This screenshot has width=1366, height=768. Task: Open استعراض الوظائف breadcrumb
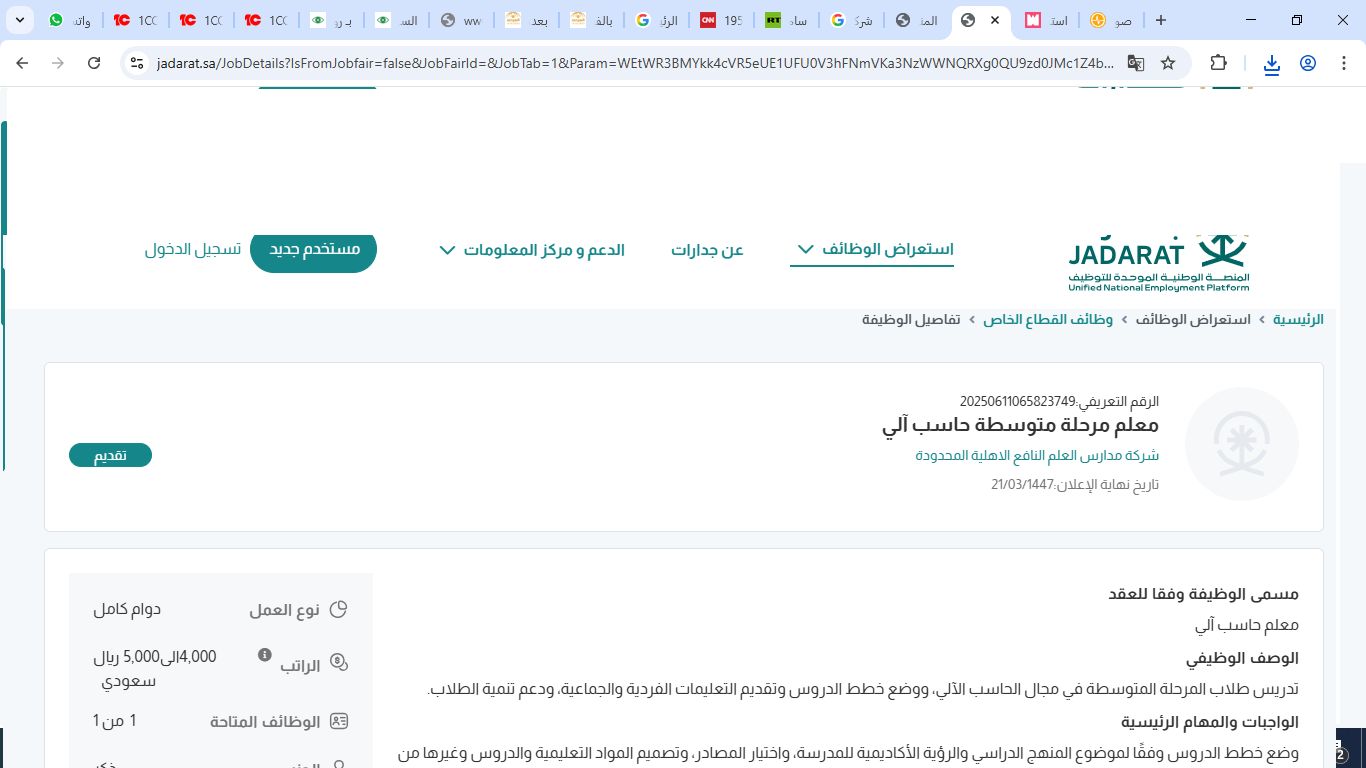[x=1193, y=320]
